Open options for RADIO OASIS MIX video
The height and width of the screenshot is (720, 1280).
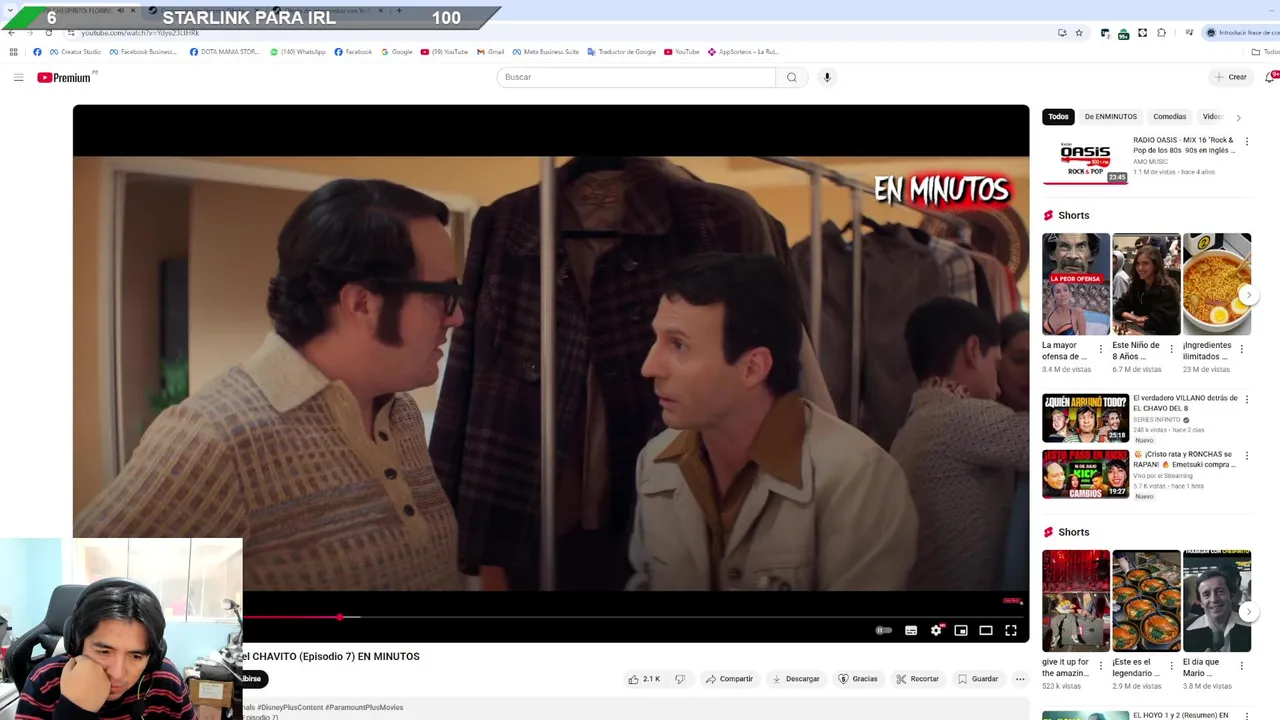click(x=1246, y=142)
